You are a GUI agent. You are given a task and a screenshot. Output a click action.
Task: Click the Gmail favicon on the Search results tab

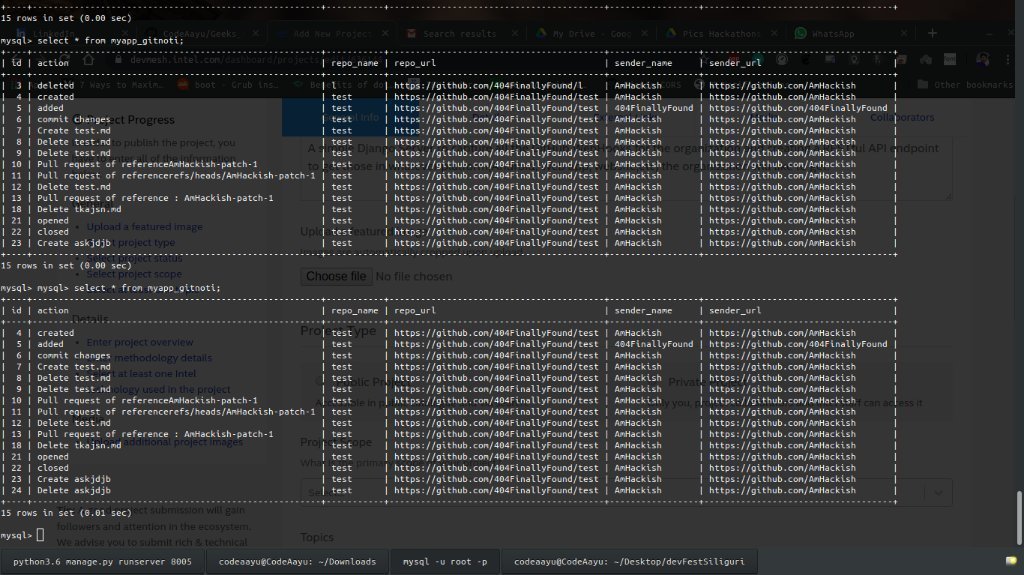411,33
